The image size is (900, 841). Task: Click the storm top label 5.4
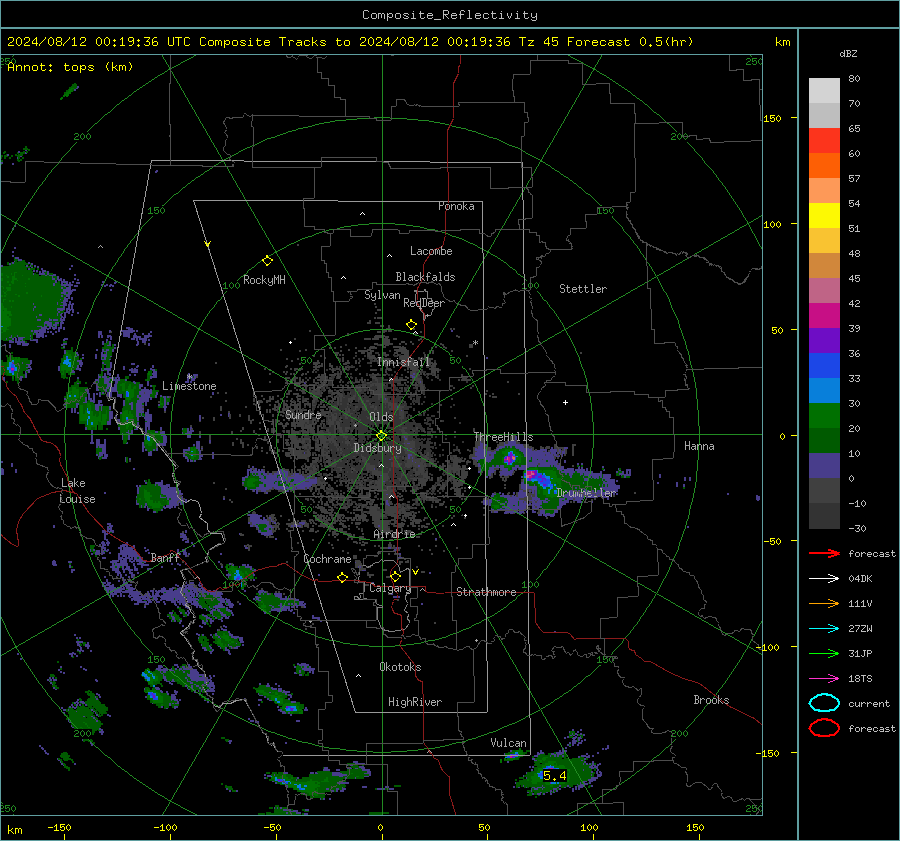coord(554,776)
